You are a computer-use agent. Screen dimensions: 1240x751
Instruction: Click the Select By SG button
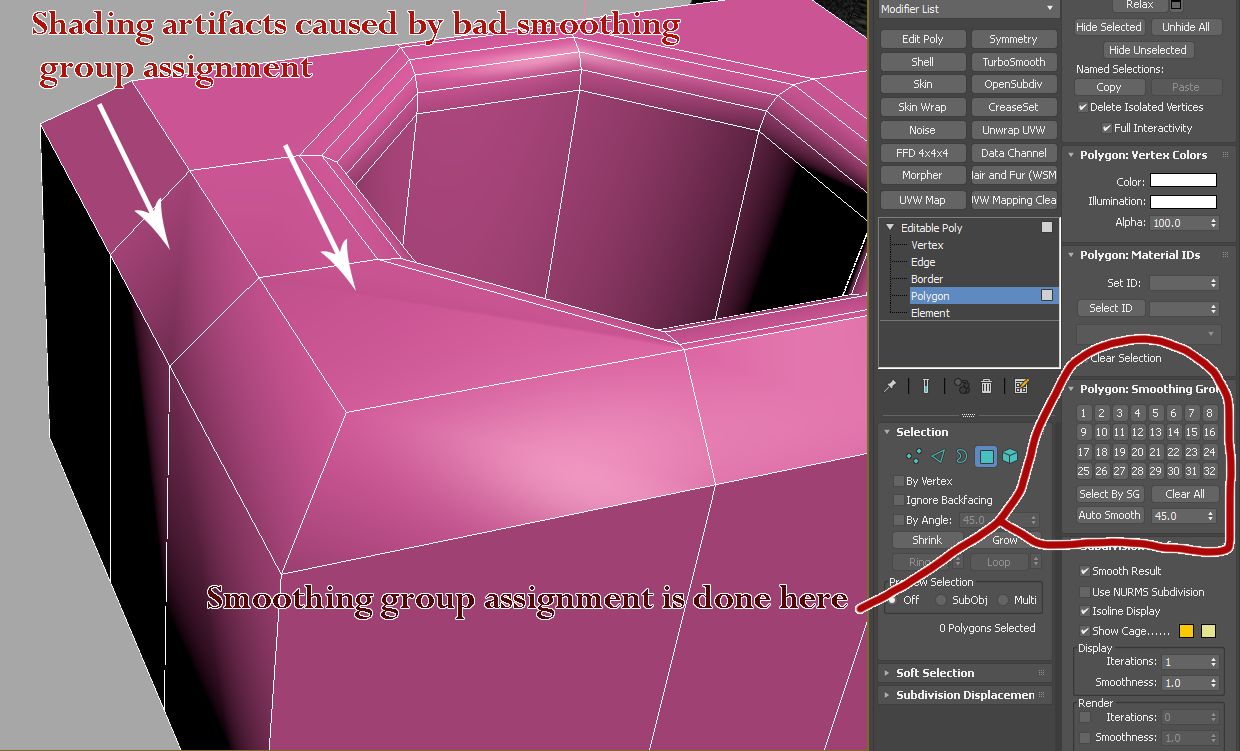pyautogui.click(x=1109, y=494)
